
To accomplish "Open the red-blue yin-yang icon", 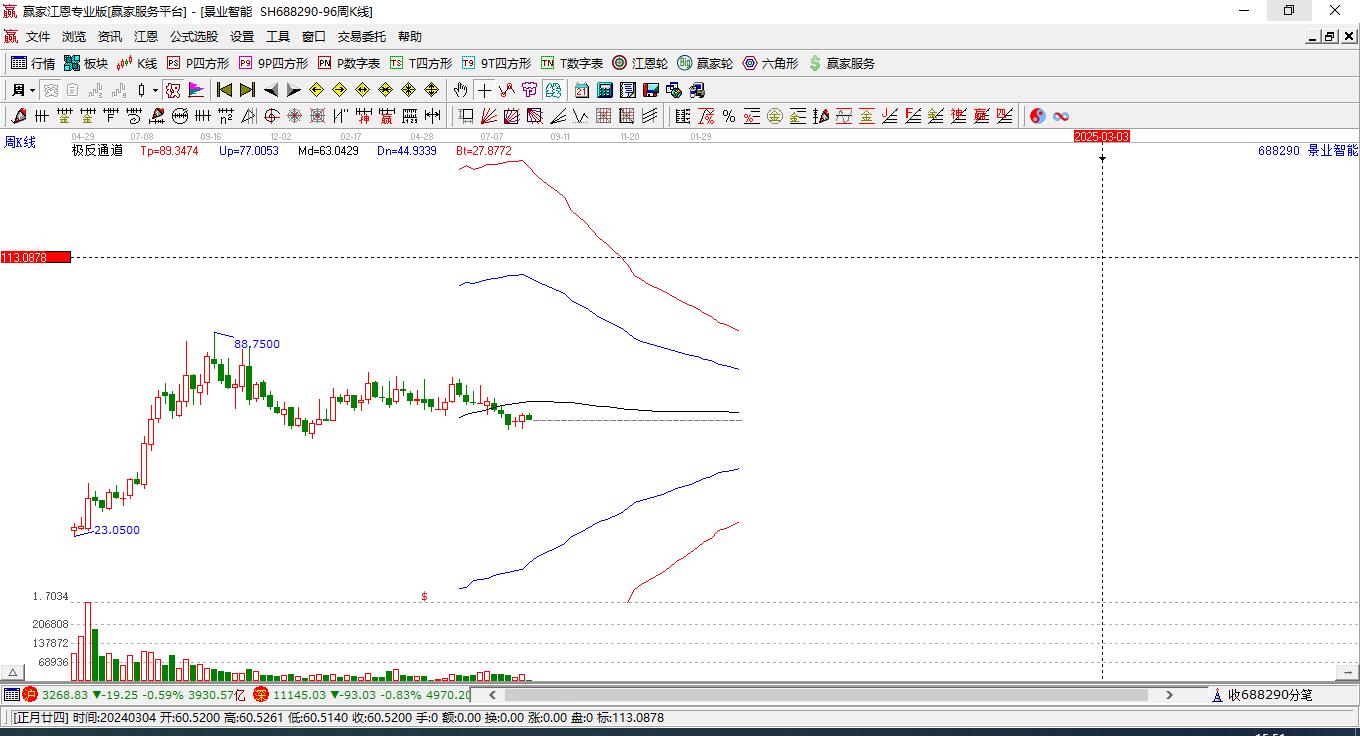I will 1038,116.
